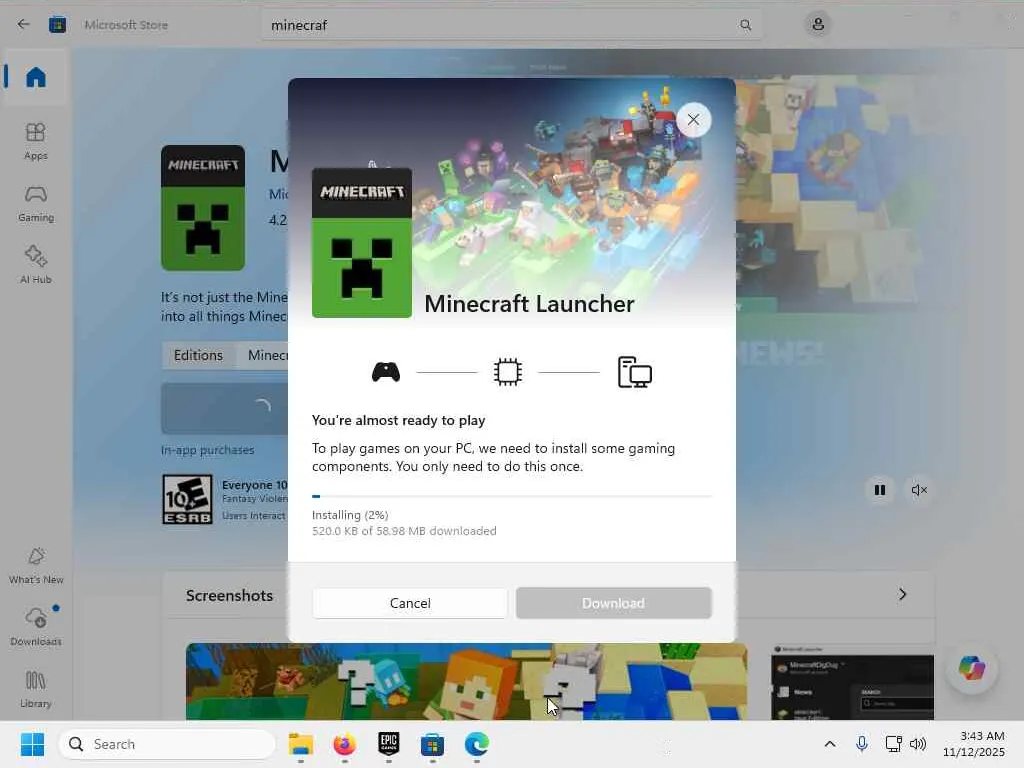This screenshot has height=768, width=1024.
Task: Click the 'You're almost ready to play' heading
Action: (x=398, y=420)
